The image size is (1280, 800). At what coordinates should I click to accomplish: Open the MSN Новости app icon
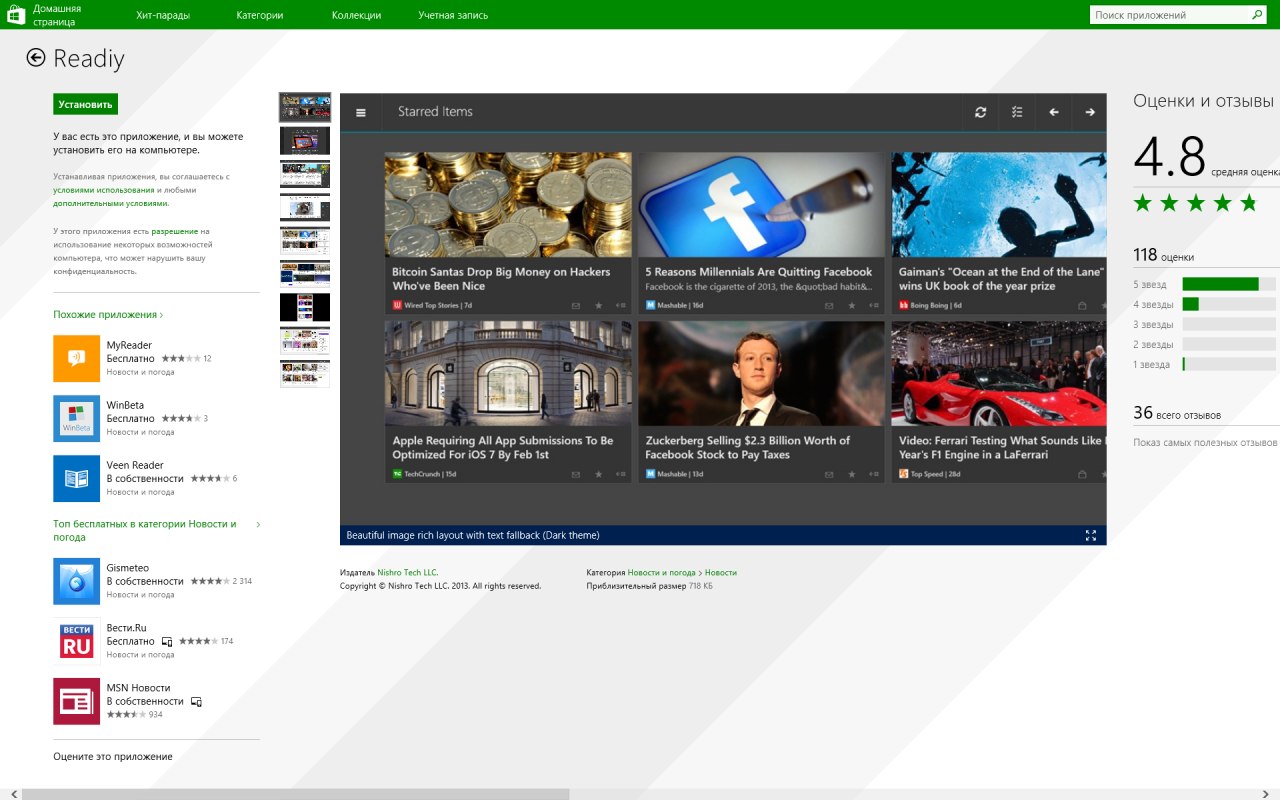(76, 701)
